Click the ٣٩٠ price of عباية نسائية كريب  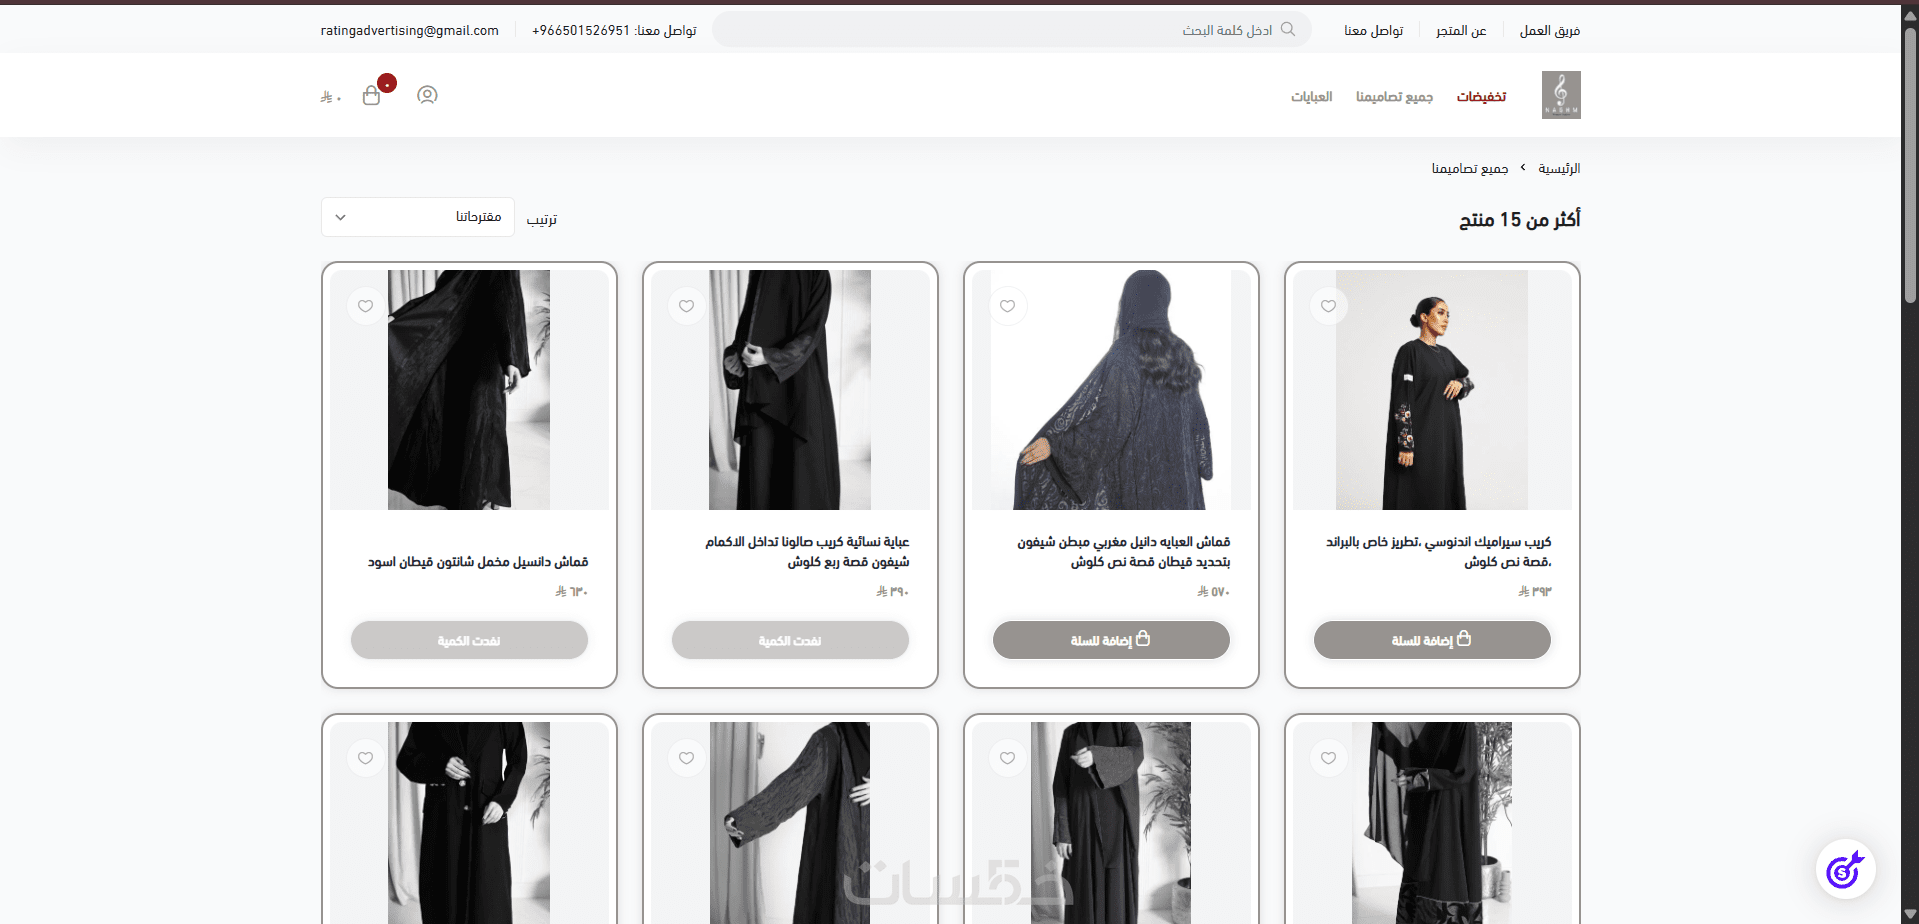click(893, 592)
